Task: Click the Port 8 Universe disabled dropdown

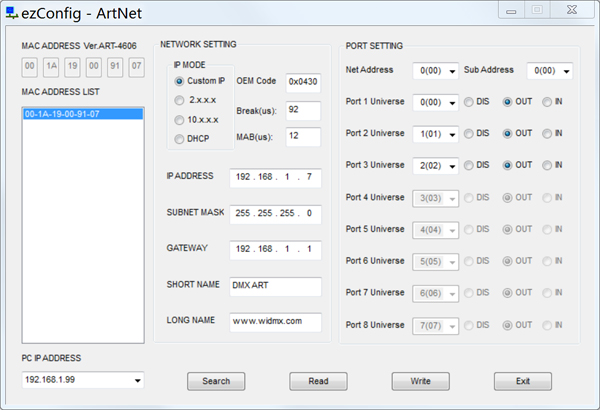Action: click(435, 326)
